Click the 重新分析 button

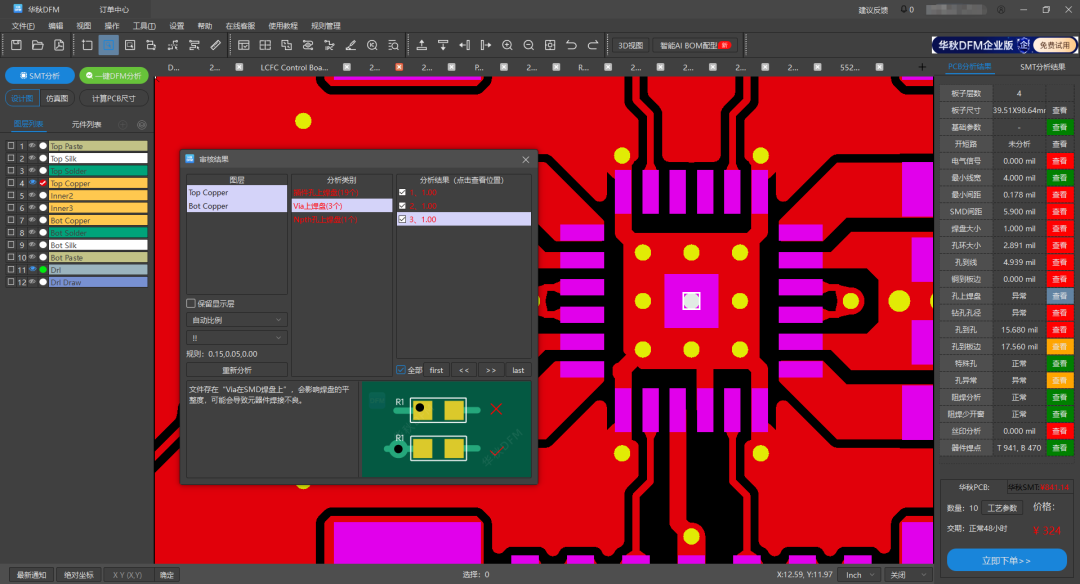click(x=237, y=370)
